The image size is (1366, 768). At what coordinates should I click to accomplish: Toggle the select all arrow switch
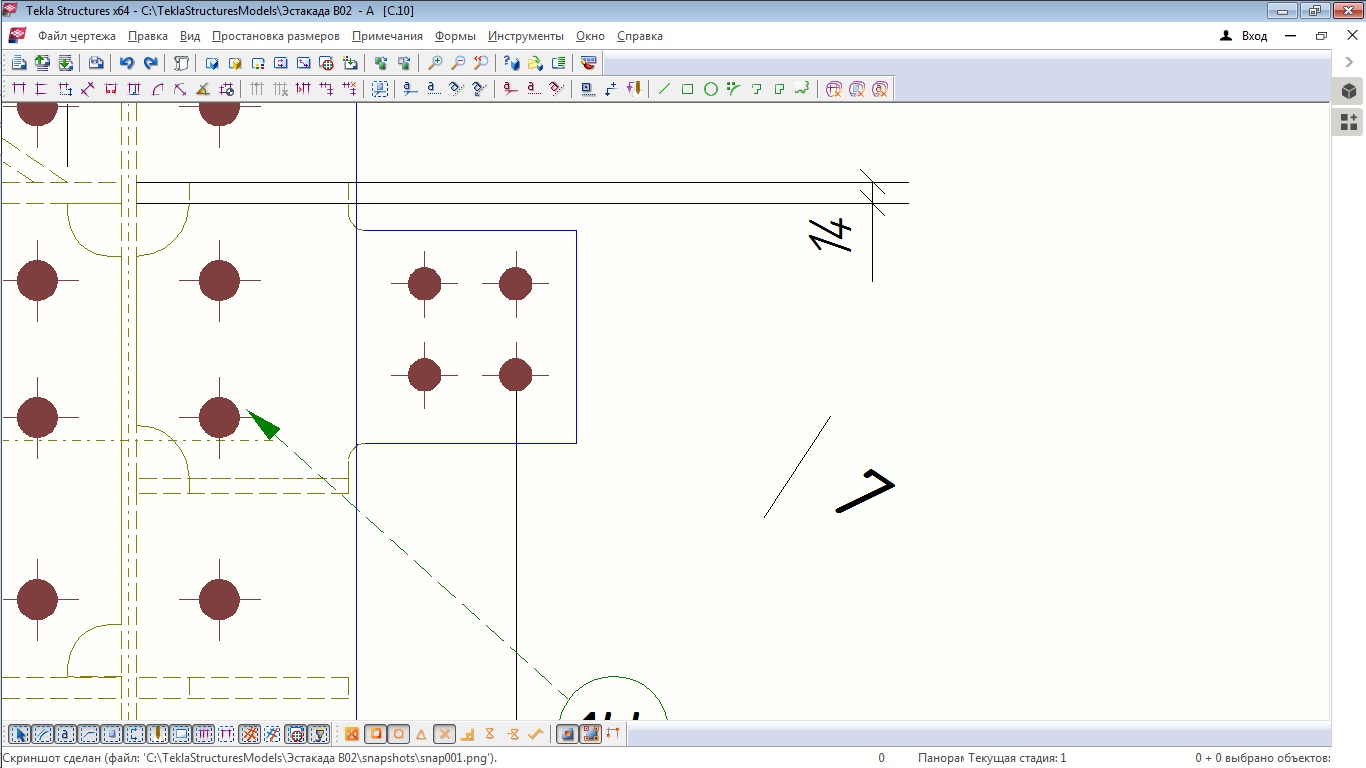coord(19,734)
